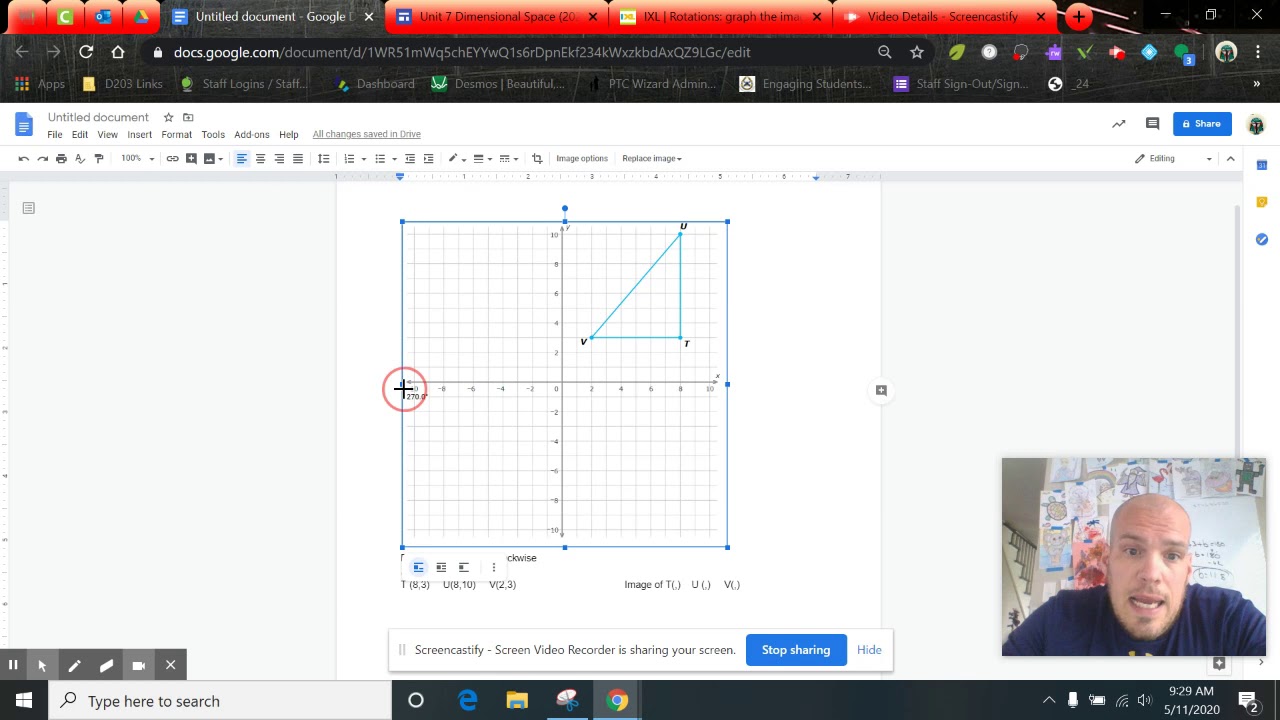This screenshot has height=720, width=1280.
Task: Click the Spelling and grammar check icon
Action: (x=80, y=158)
